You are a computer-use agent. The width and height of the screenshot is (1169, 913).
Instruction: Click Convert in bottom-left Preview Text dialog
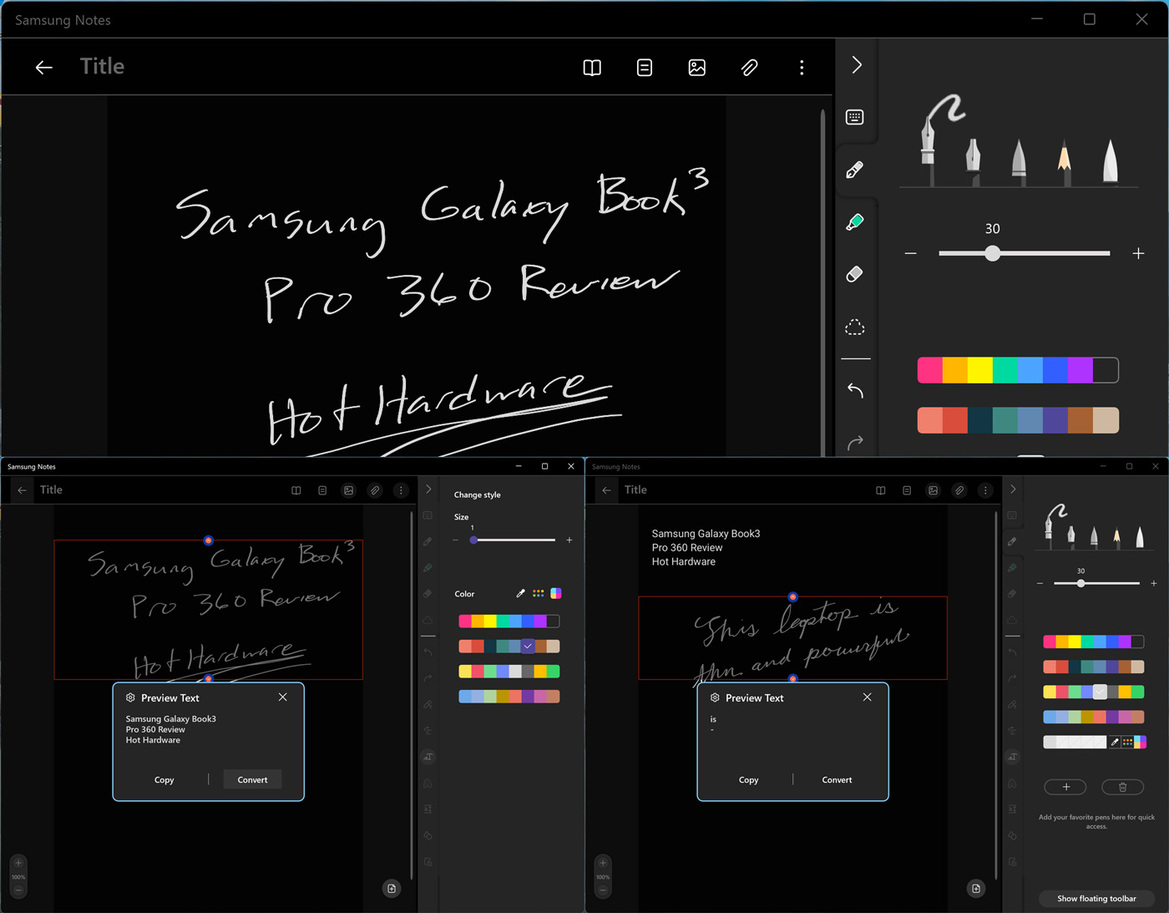(x=252, y=780)
